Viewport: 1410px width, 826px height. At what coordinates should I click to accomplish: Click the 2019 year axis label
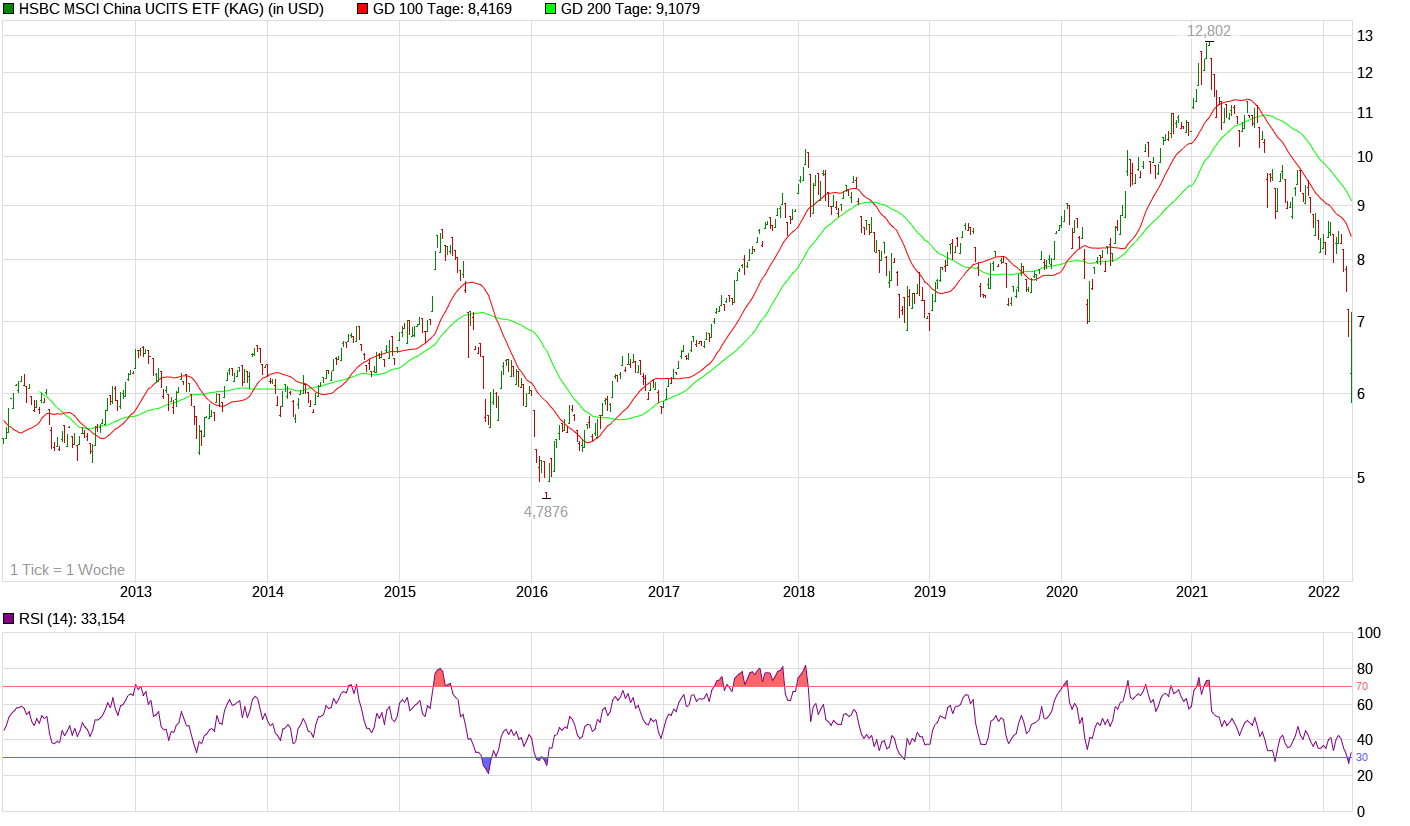point(930,591)
